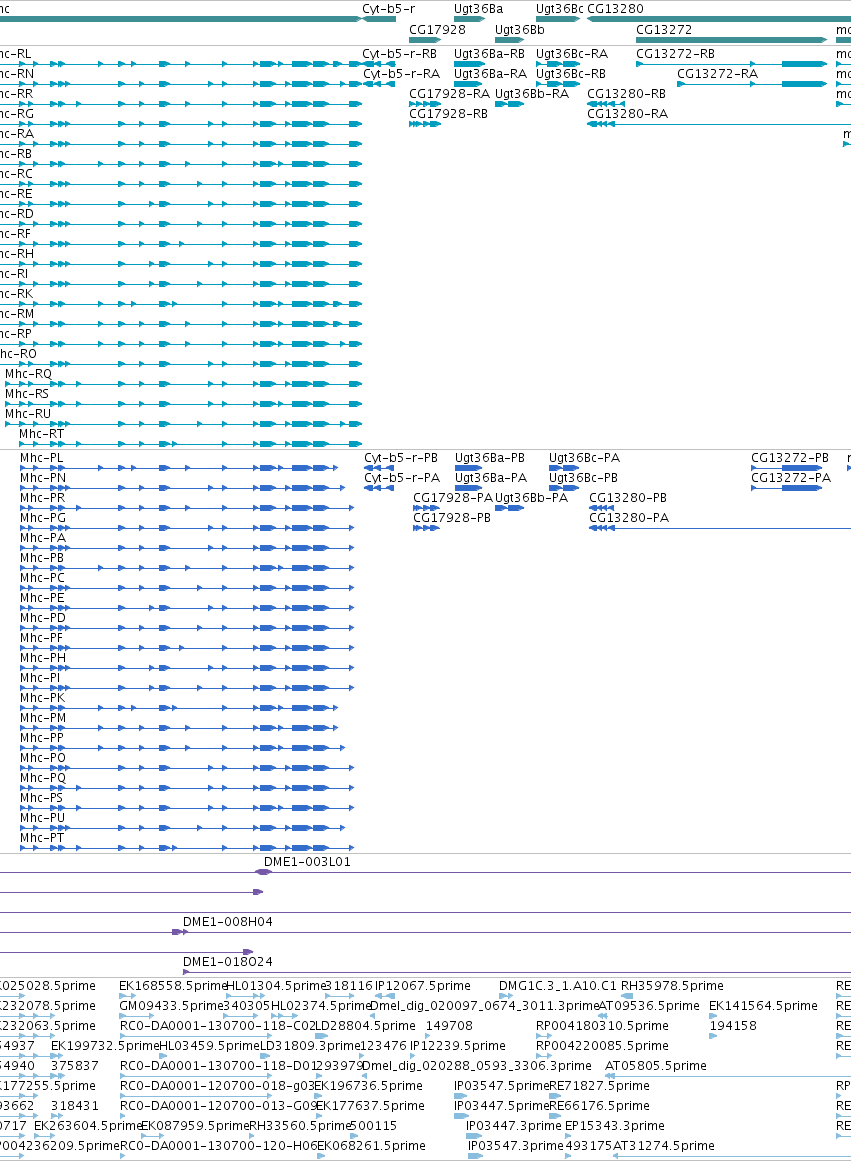
Task: Select the DME1-018O24 feature label
Action: (227, 963)
